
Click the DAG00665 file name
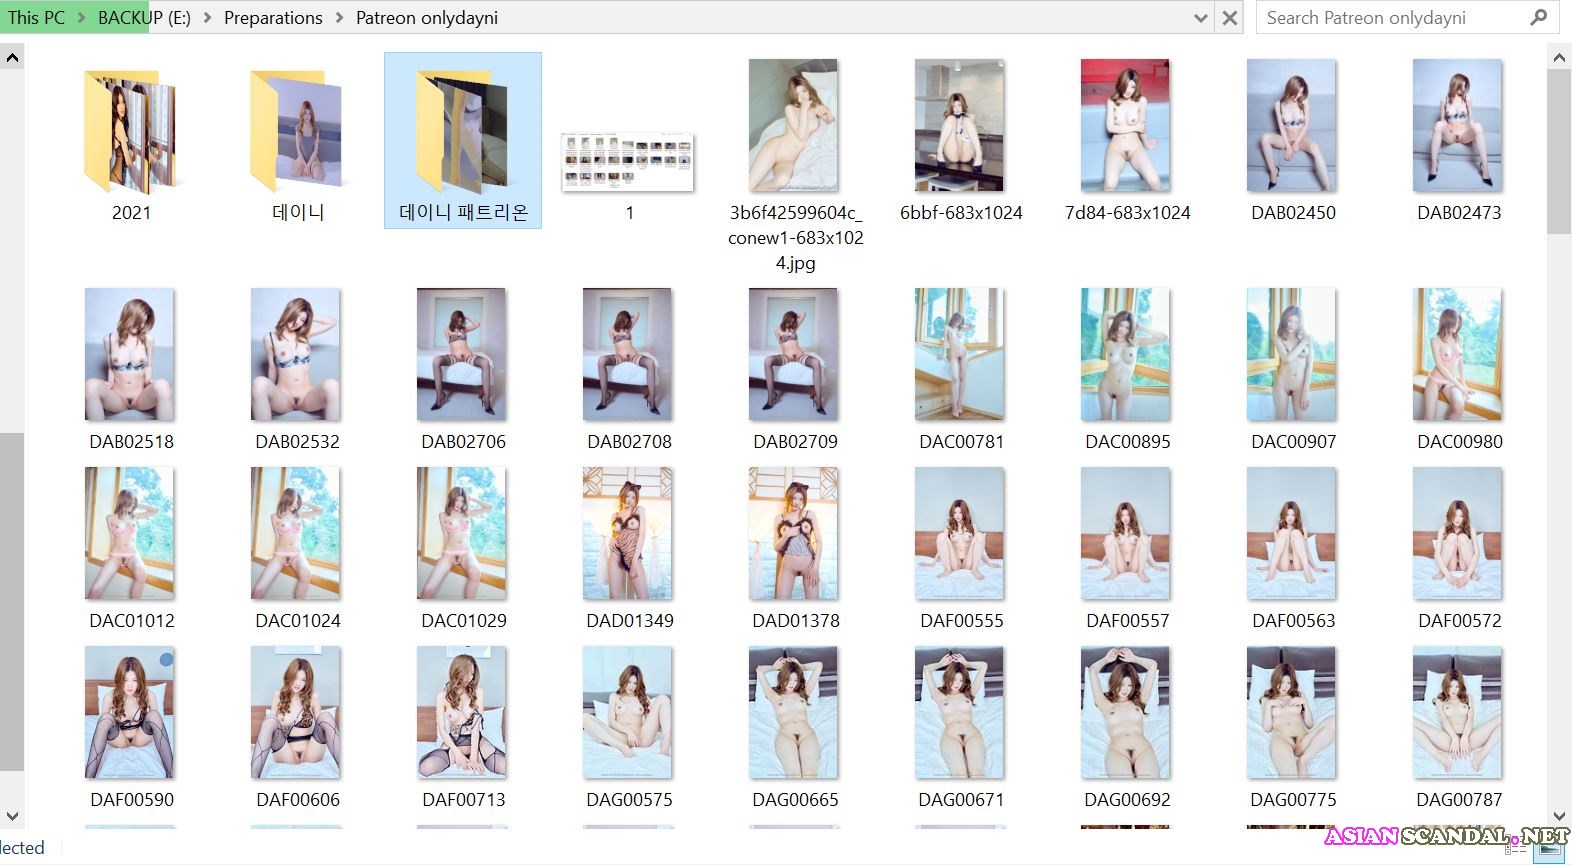(795, 800)
